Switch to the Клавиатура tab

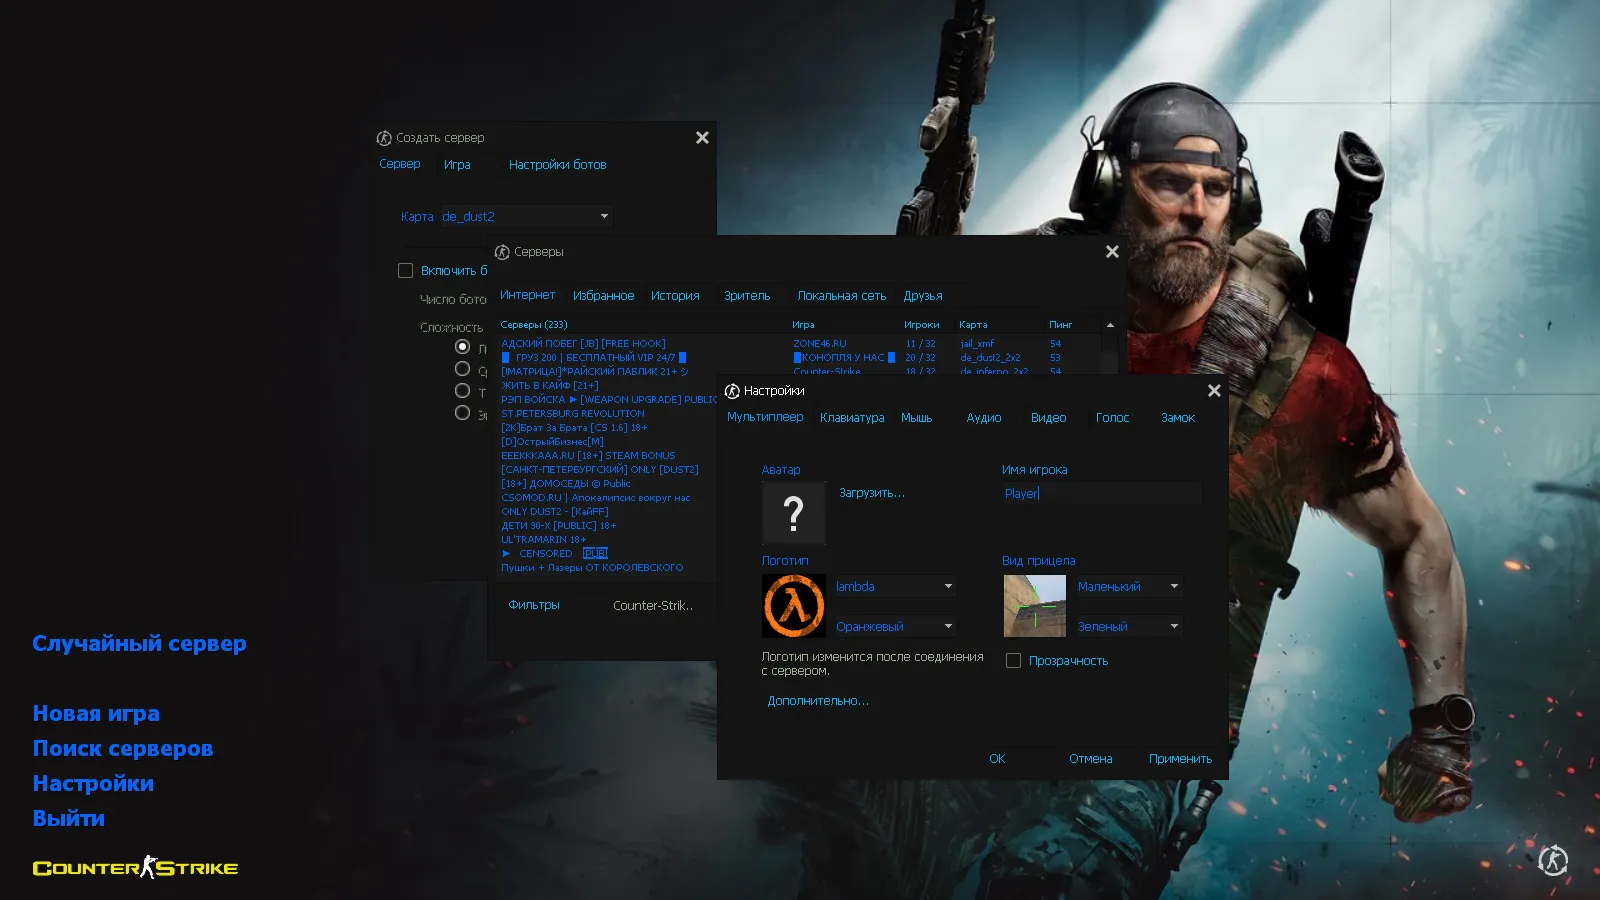pos(852,418)
